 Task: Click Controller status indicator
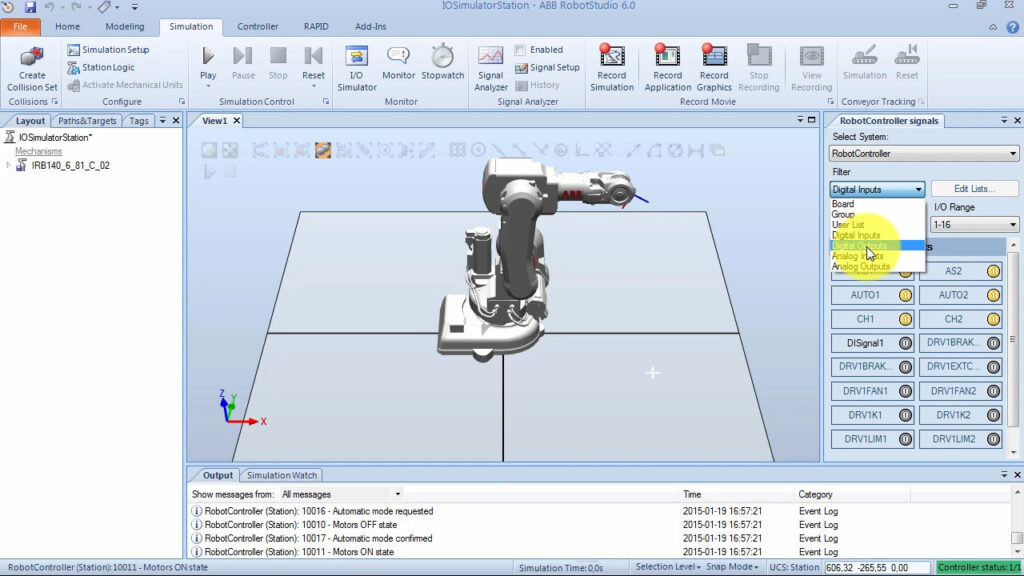coord(978,568)
